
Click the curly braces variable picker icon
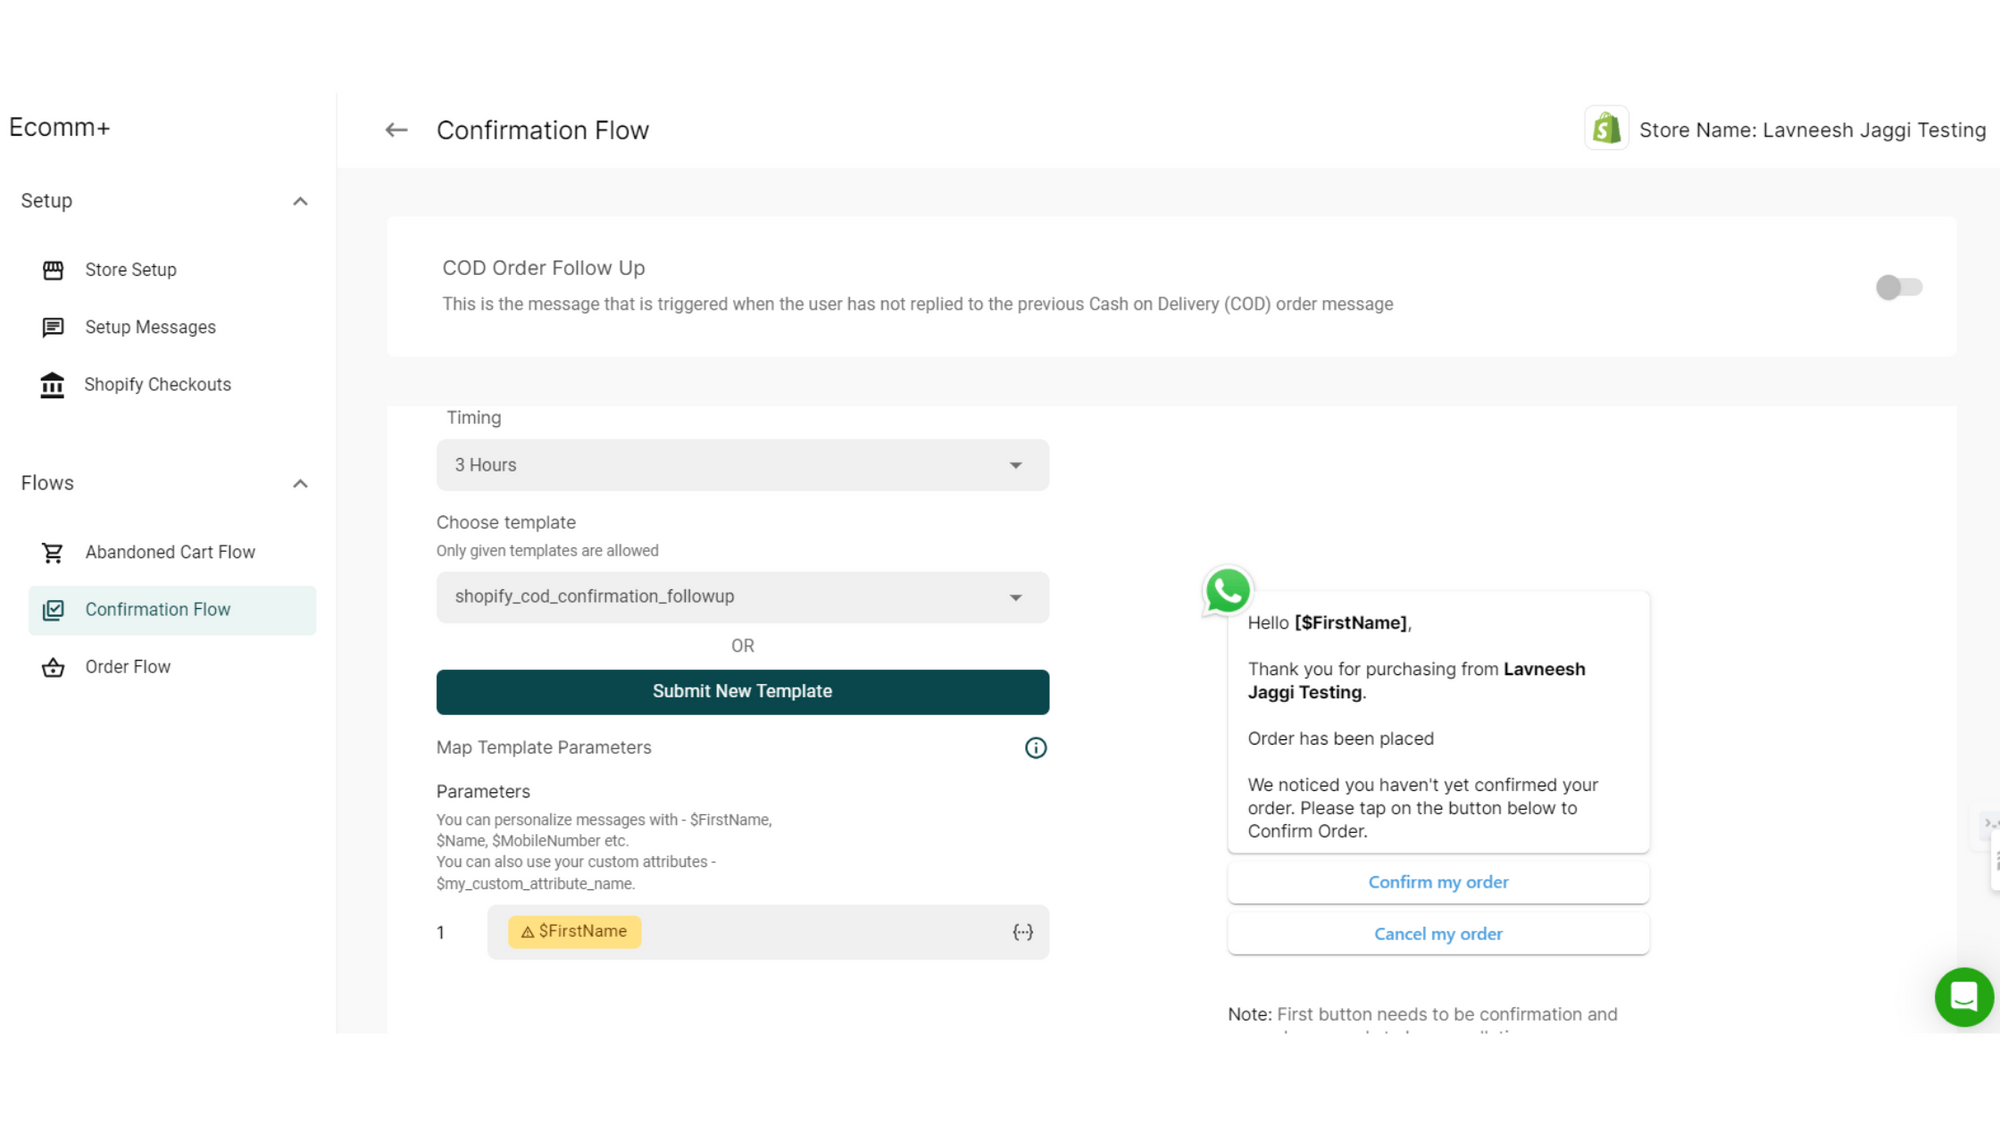point(1022,932)
